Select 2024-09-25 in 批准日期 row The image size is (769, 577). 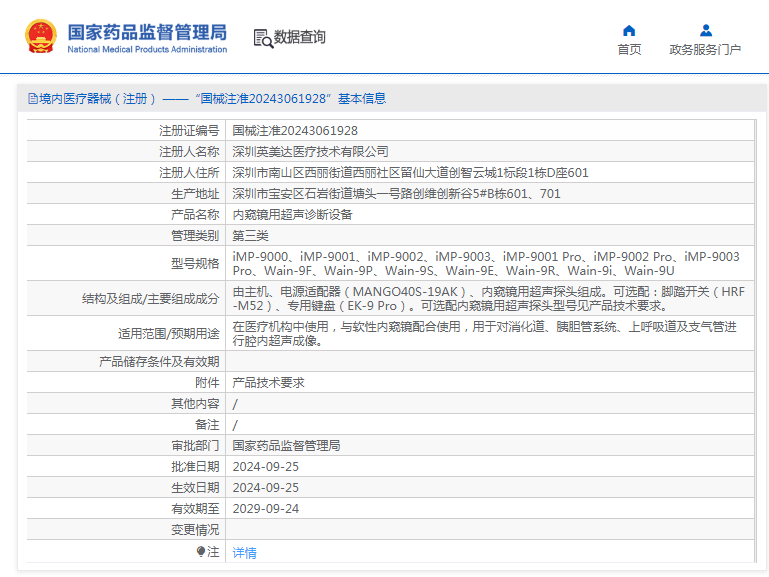265,467
